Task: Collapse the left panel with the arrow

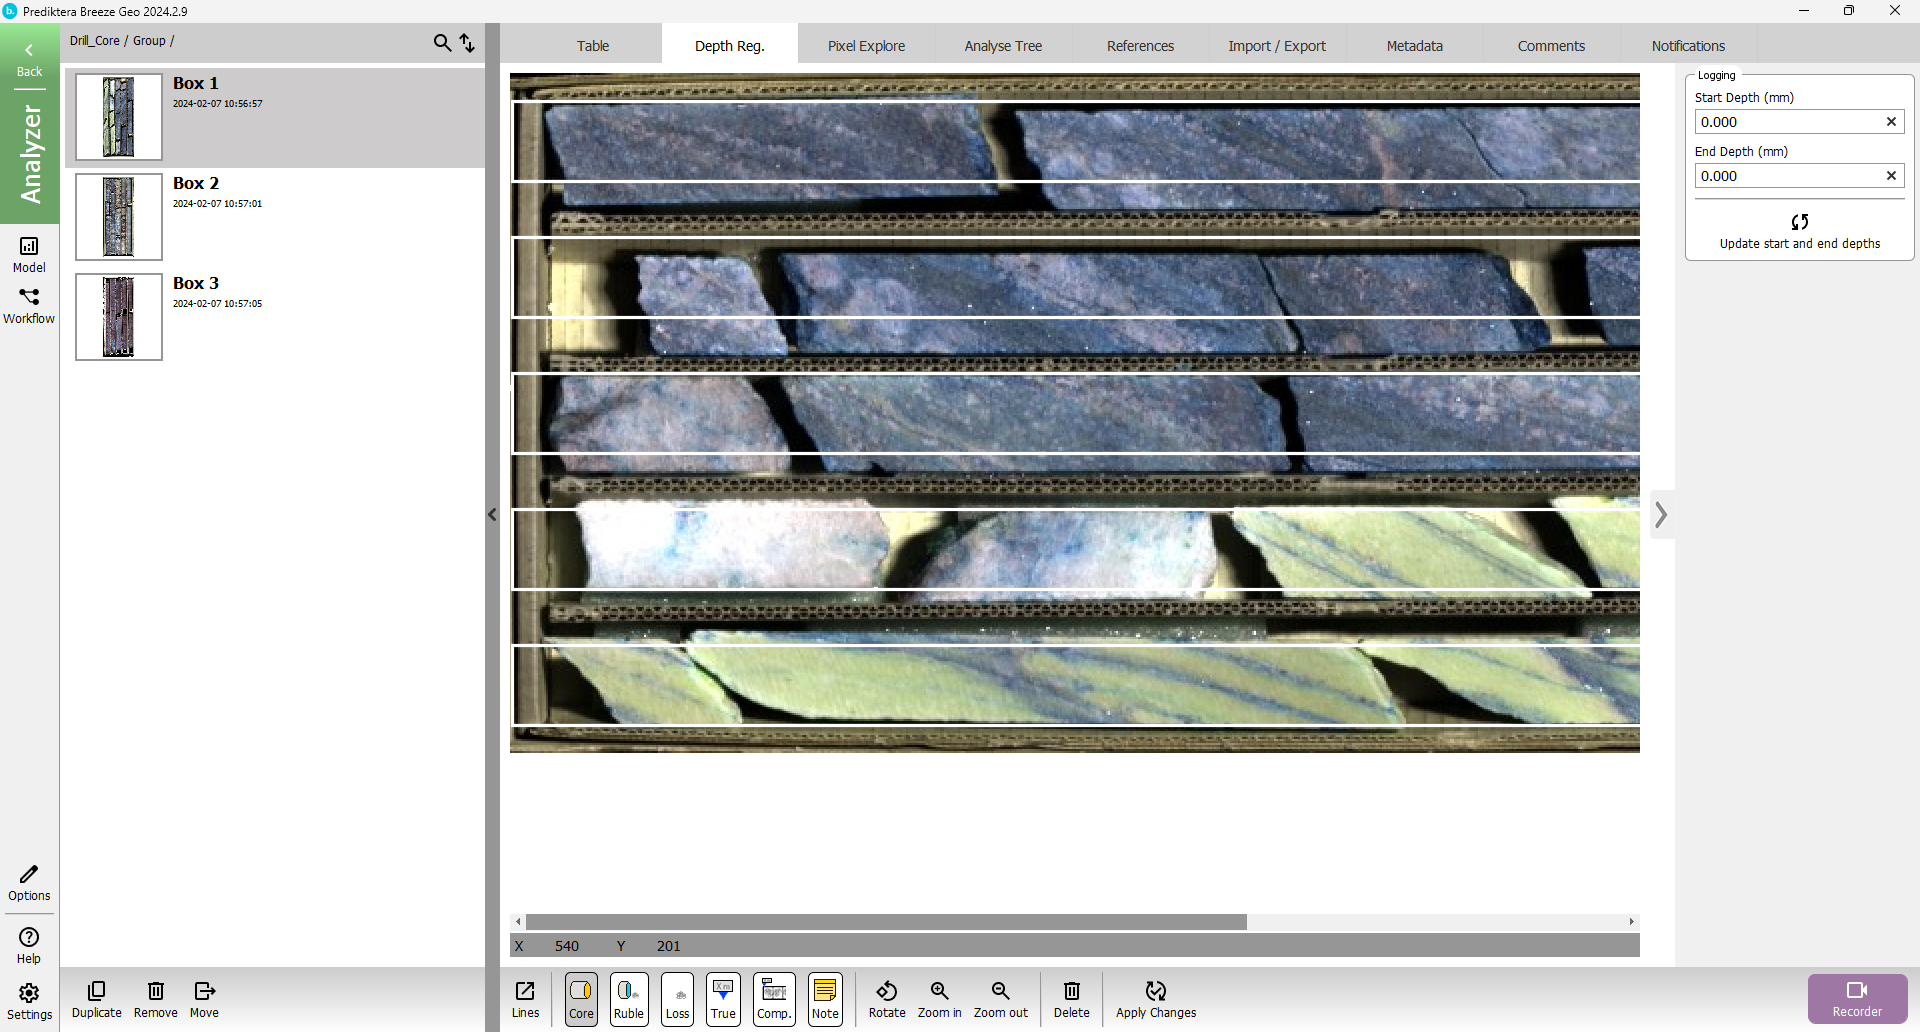Action: tap(492, 515)
